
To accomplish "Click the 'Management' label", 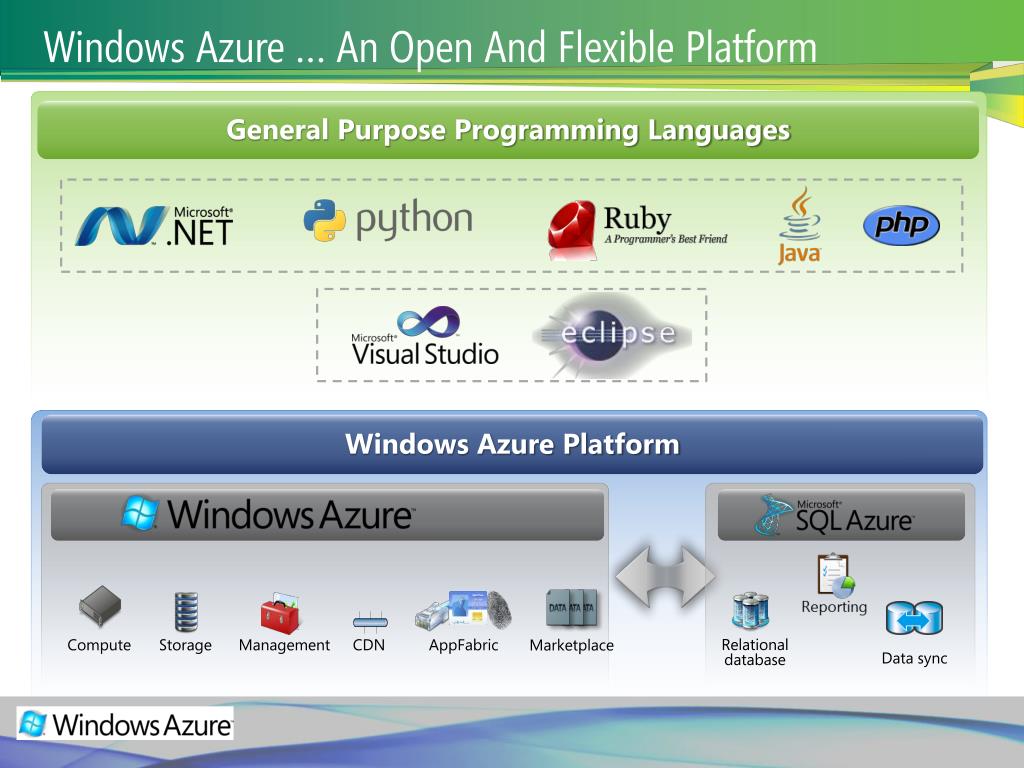I will pyautogui.click(x=284, y=646).
